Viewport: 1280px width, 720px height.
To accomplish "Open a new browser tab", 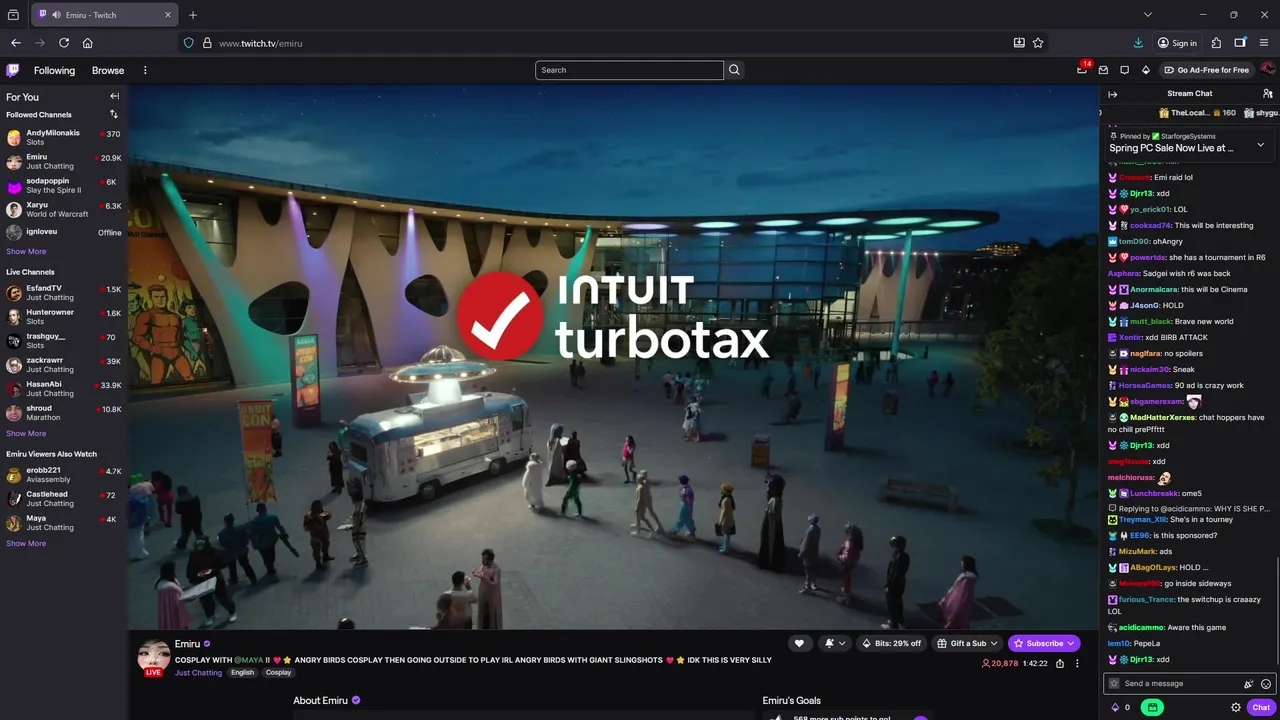I will point(193,15).
